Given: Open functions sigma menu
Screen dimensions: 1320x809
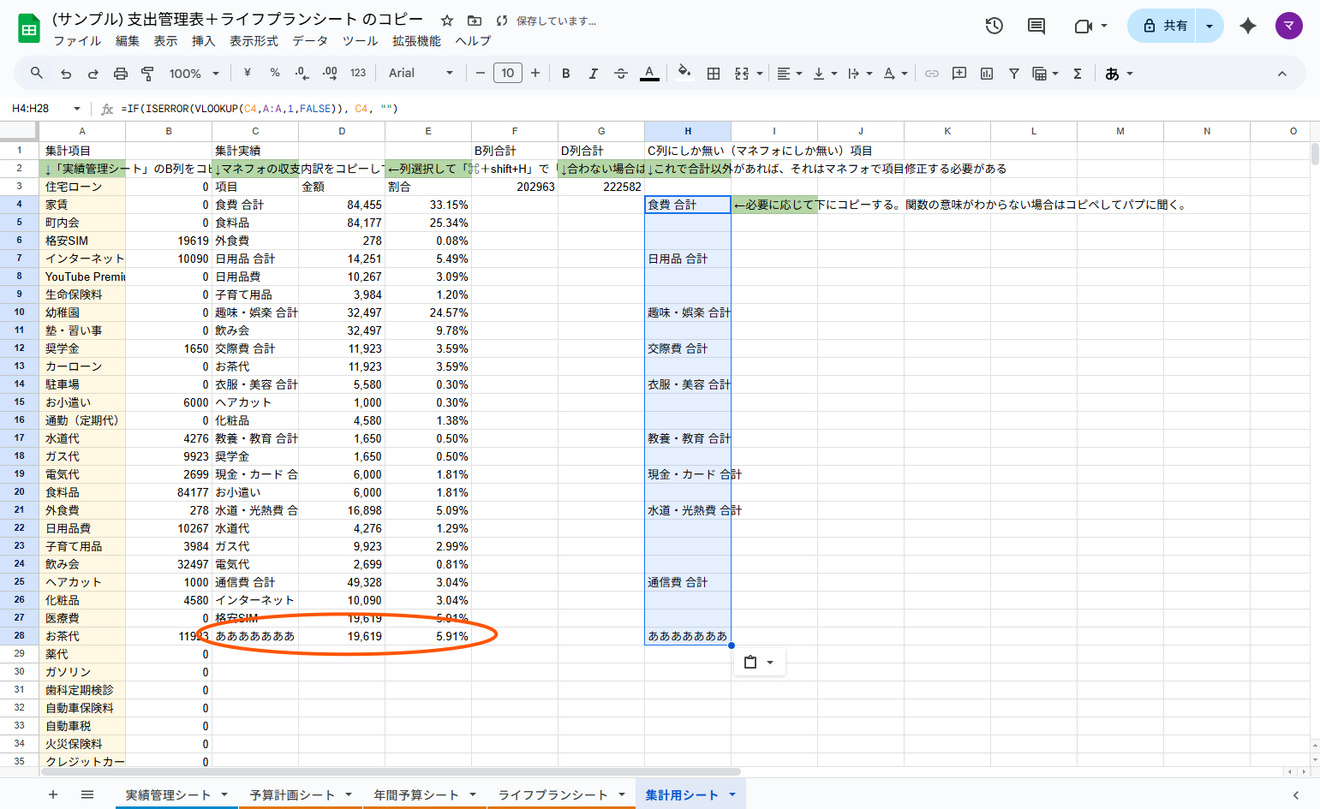Looking at the screenshot, I should [1077, 73].
